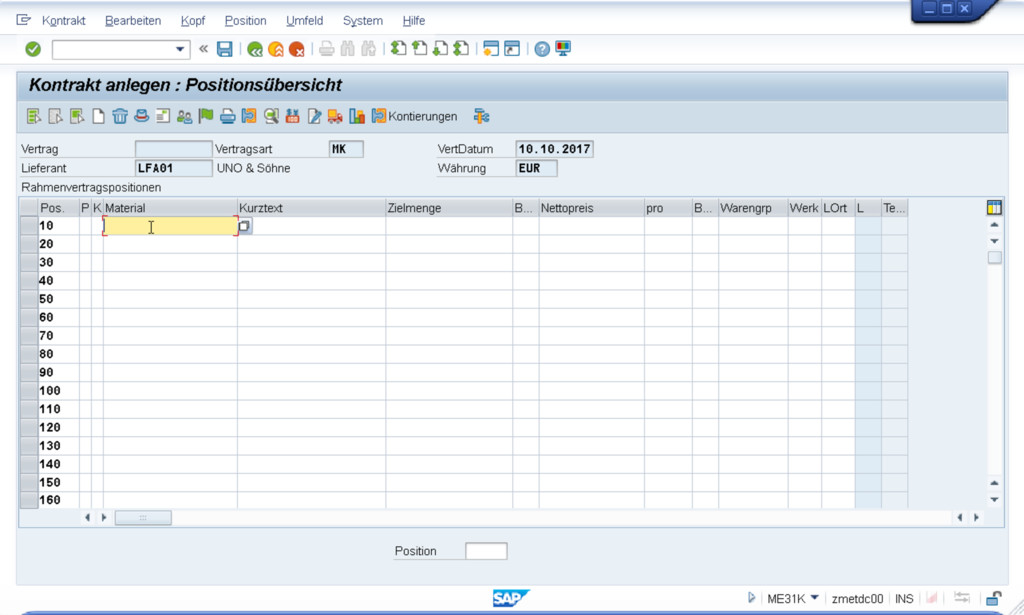Open the Umfeld menu
This screenshot has height=615, width=1024.
coord(304,21)
